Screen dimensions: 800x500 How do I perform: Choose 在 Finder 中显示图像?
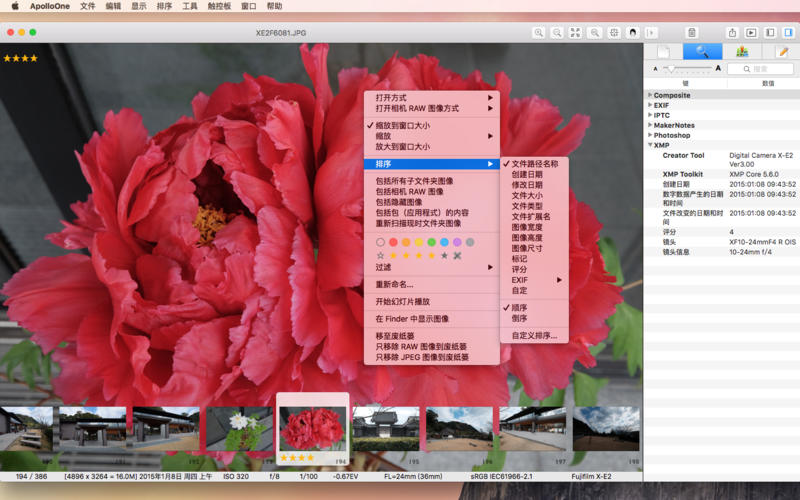(x=432, y=319)
